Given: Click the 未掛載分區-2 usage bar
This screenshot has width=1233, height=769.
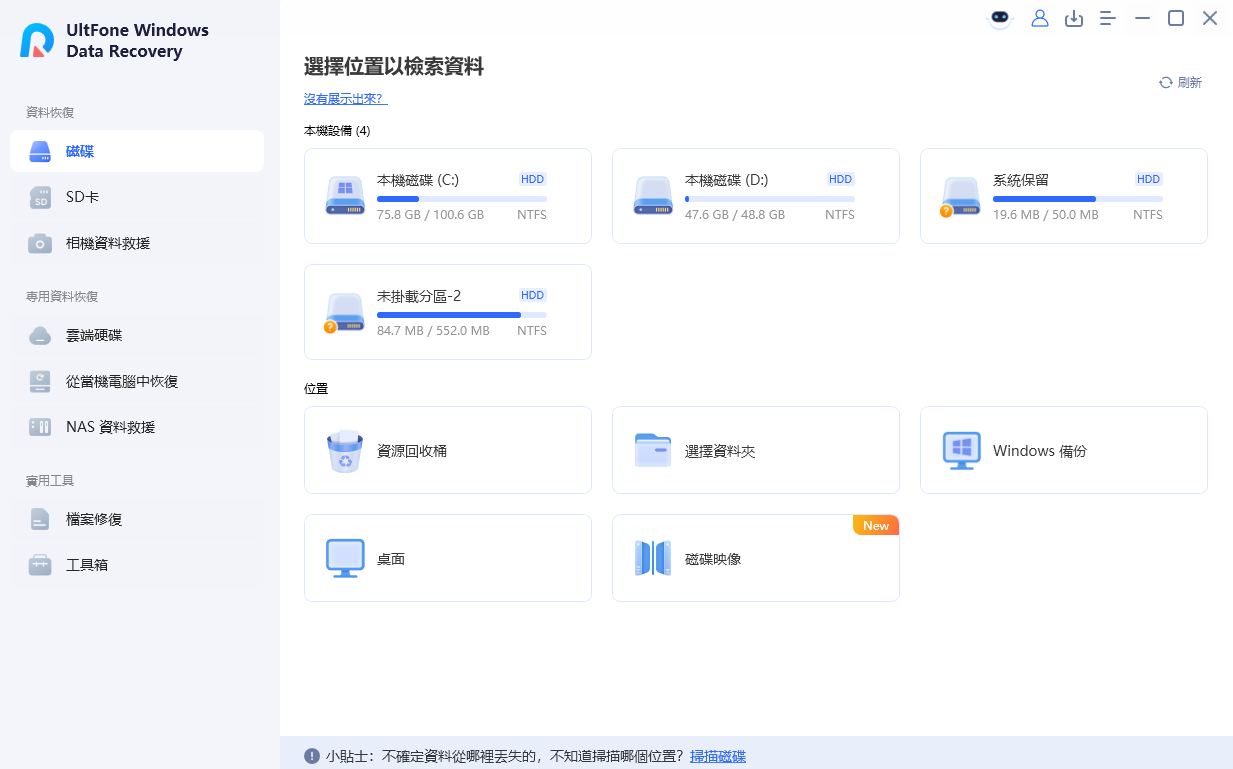Looking at the screenshot, I should click(462, 315).
